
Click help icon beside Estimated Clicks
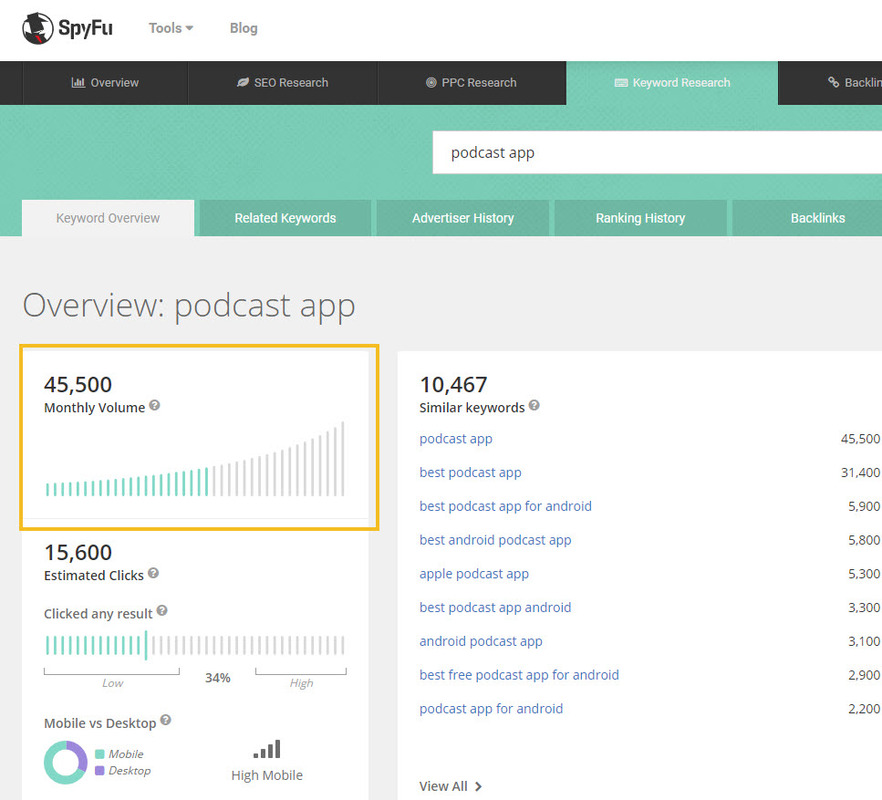pyautogui.click(x=153, y=574)
